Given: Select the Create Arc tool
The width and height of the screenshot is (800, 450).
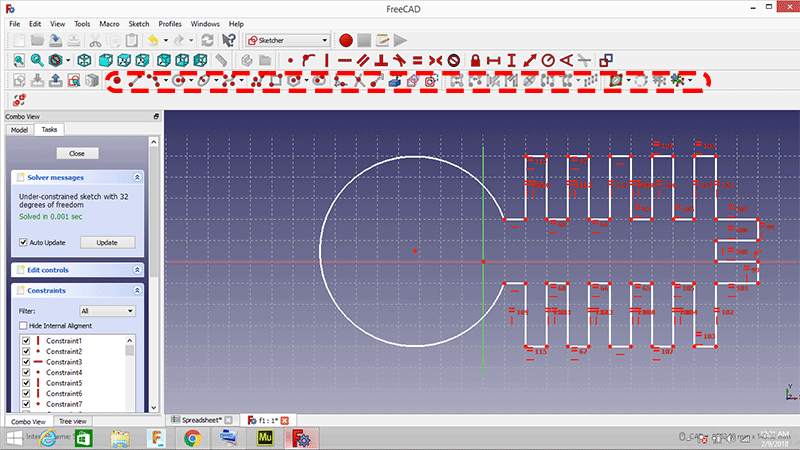Looking at the screenshot, I should 154,81.
